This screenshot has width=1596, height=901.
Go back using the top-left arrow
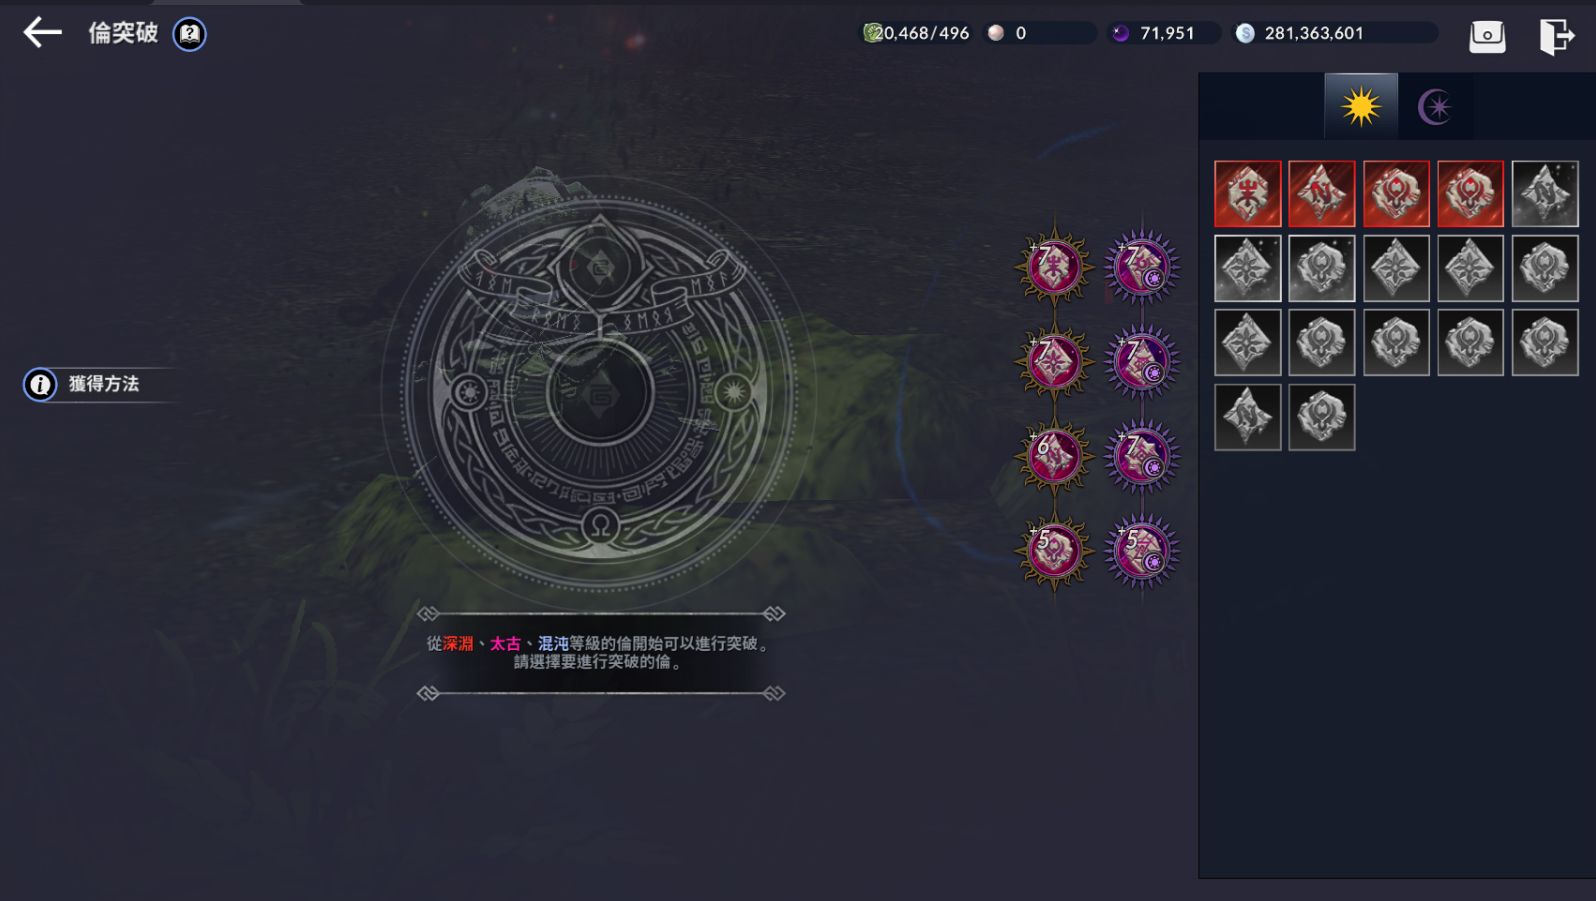(42, 33)
